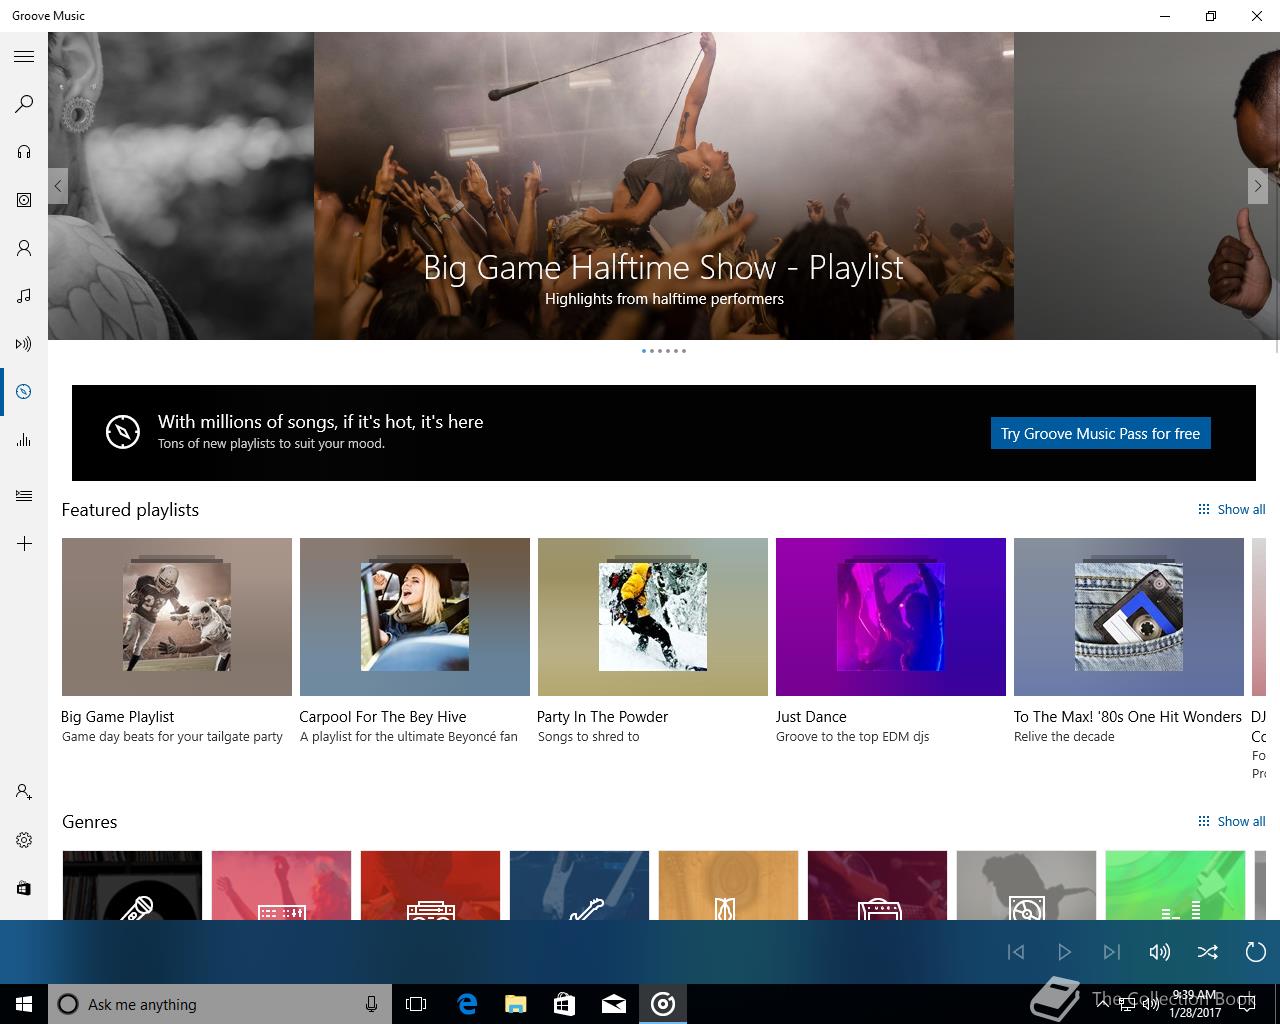Viewport: 1280px width, 1024px height.
Task: Open Mail app from taskbar
Action: click(614, 1004)
